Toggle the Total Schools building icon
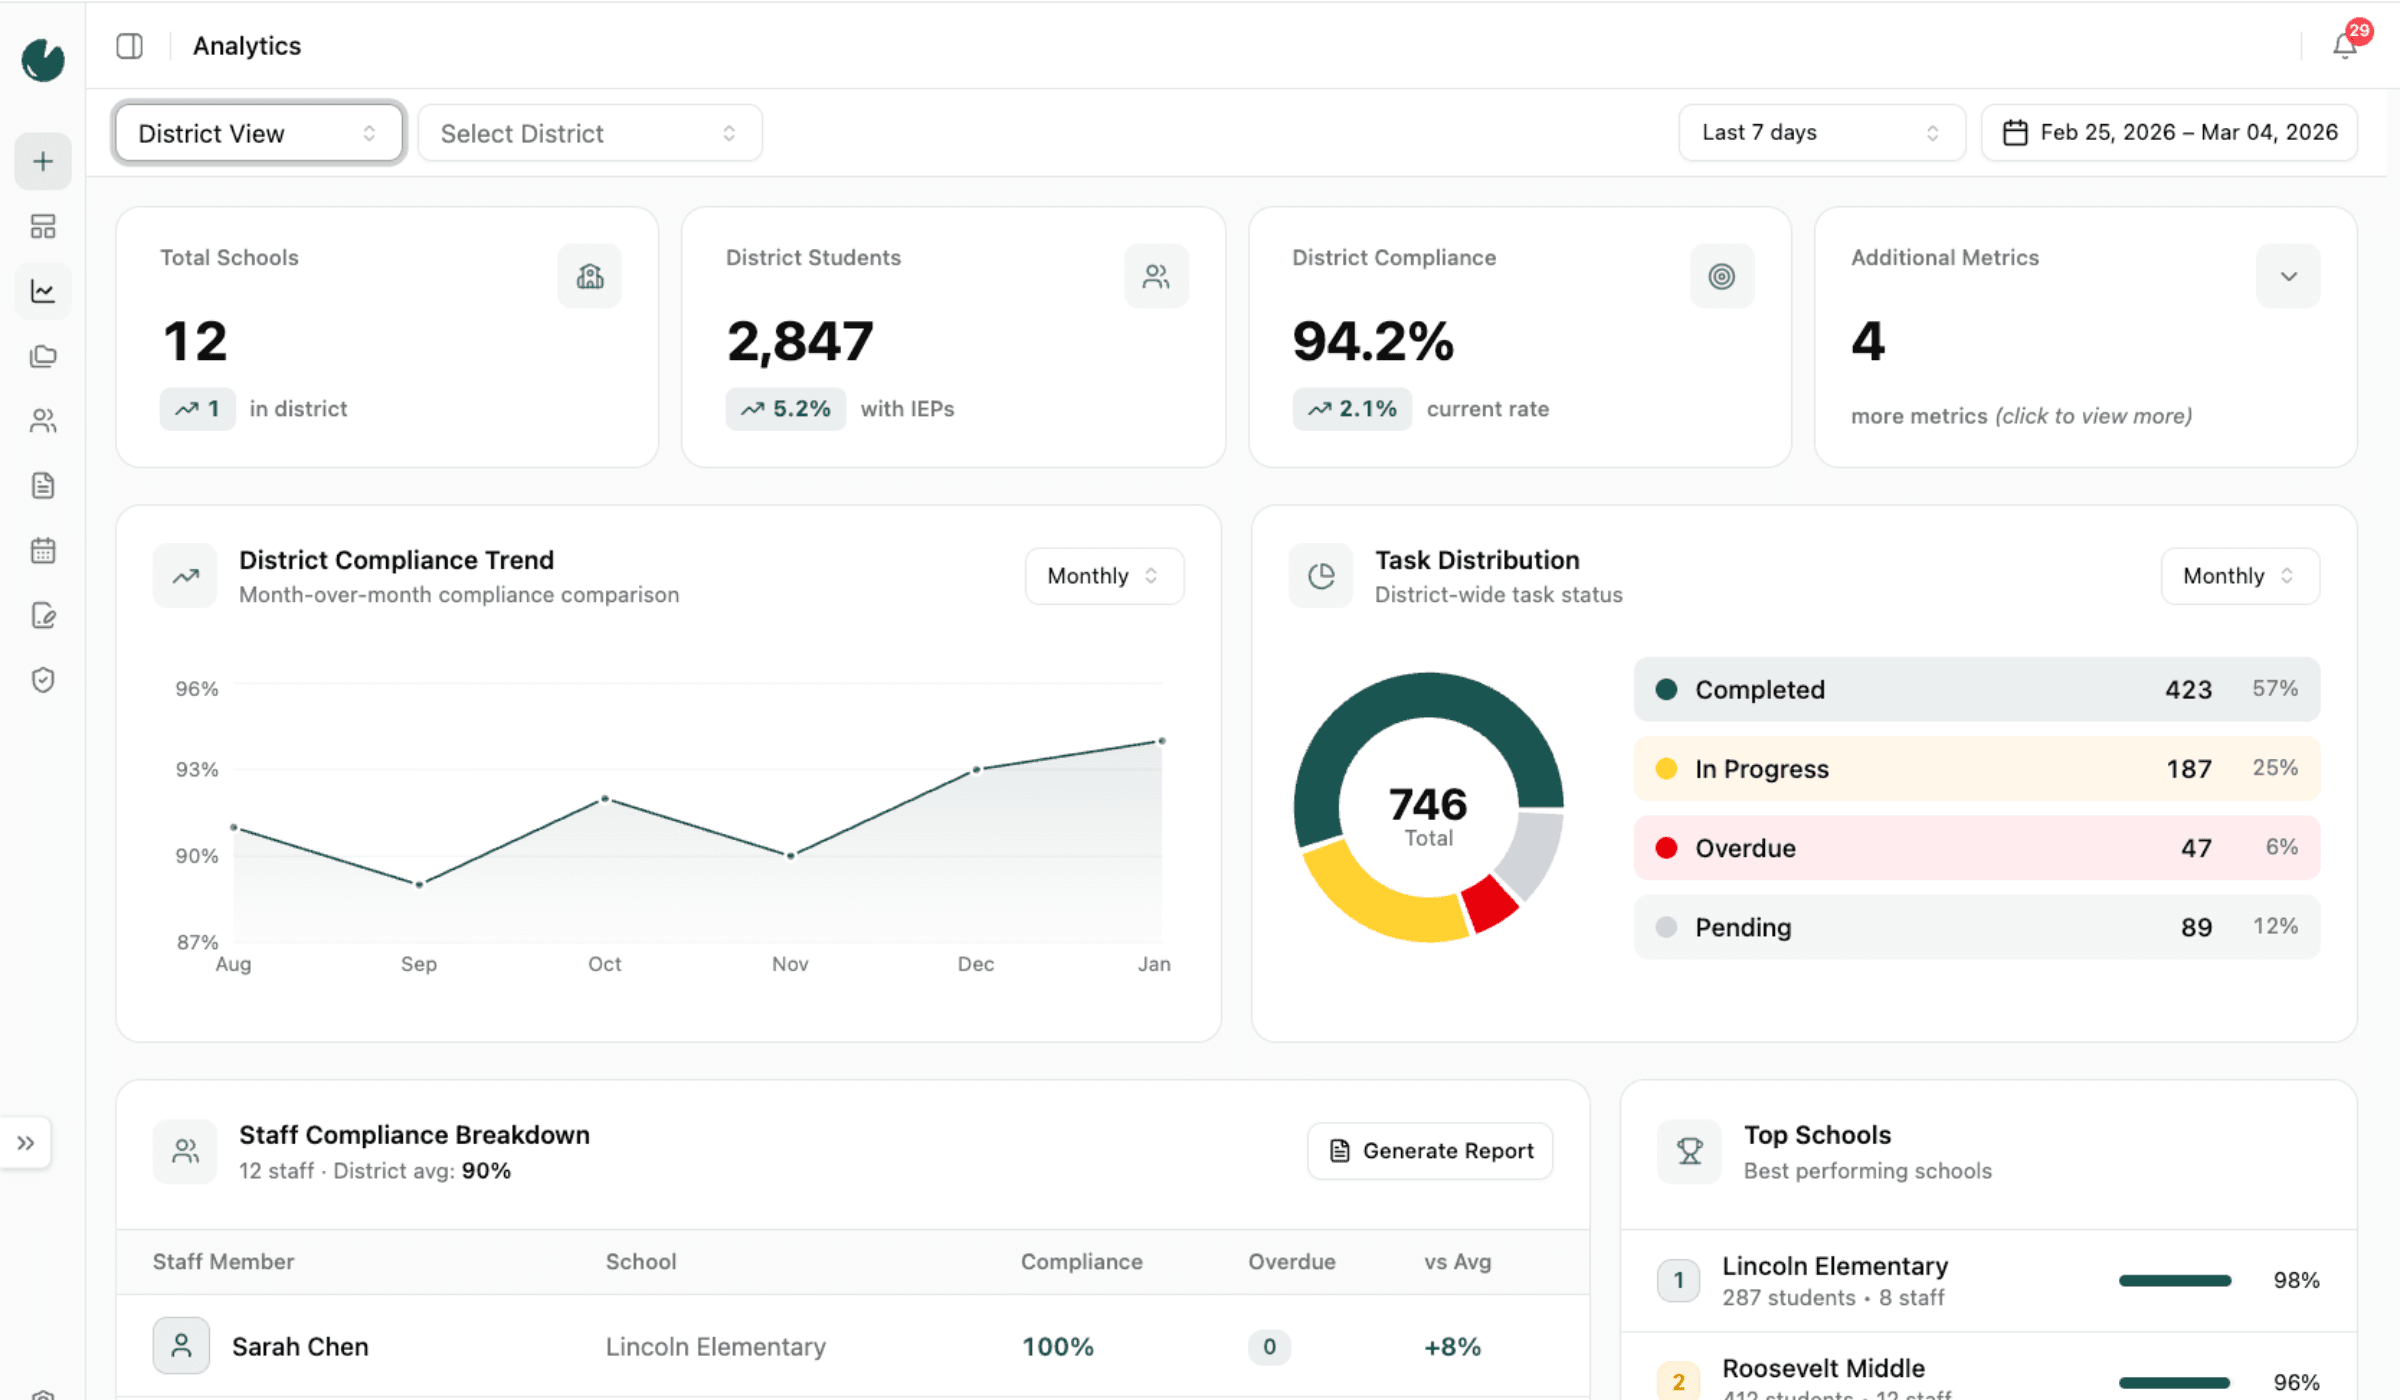 click(589, 276)
